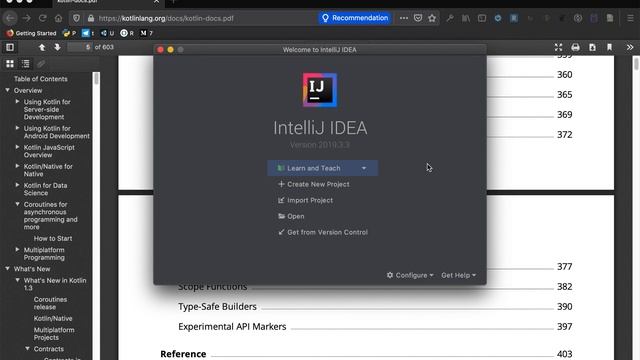Go forward in Firefox
This screenshot has width=640, height=360.
tap(27, 18)
